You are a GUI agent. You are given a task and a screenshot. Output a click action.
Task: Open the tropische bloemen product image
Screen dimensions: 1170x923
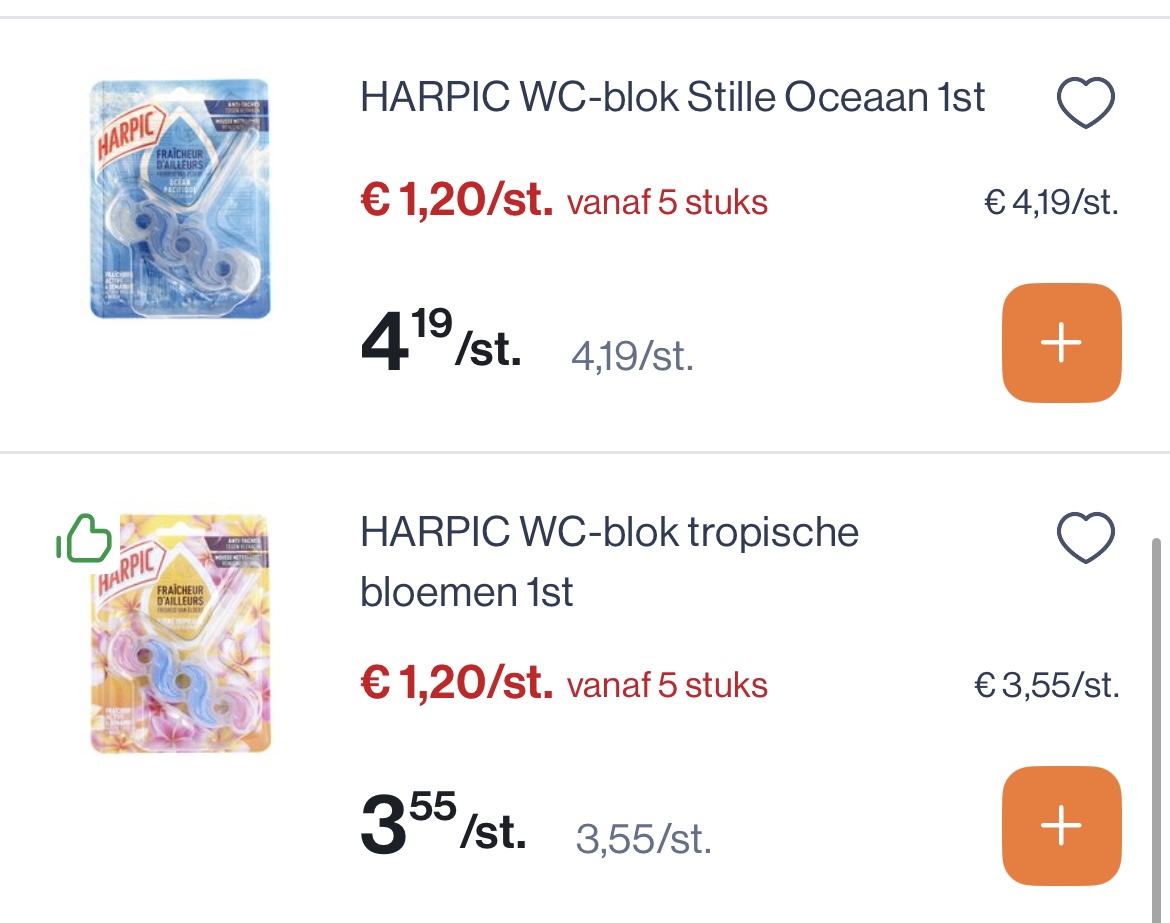(180, 633)
